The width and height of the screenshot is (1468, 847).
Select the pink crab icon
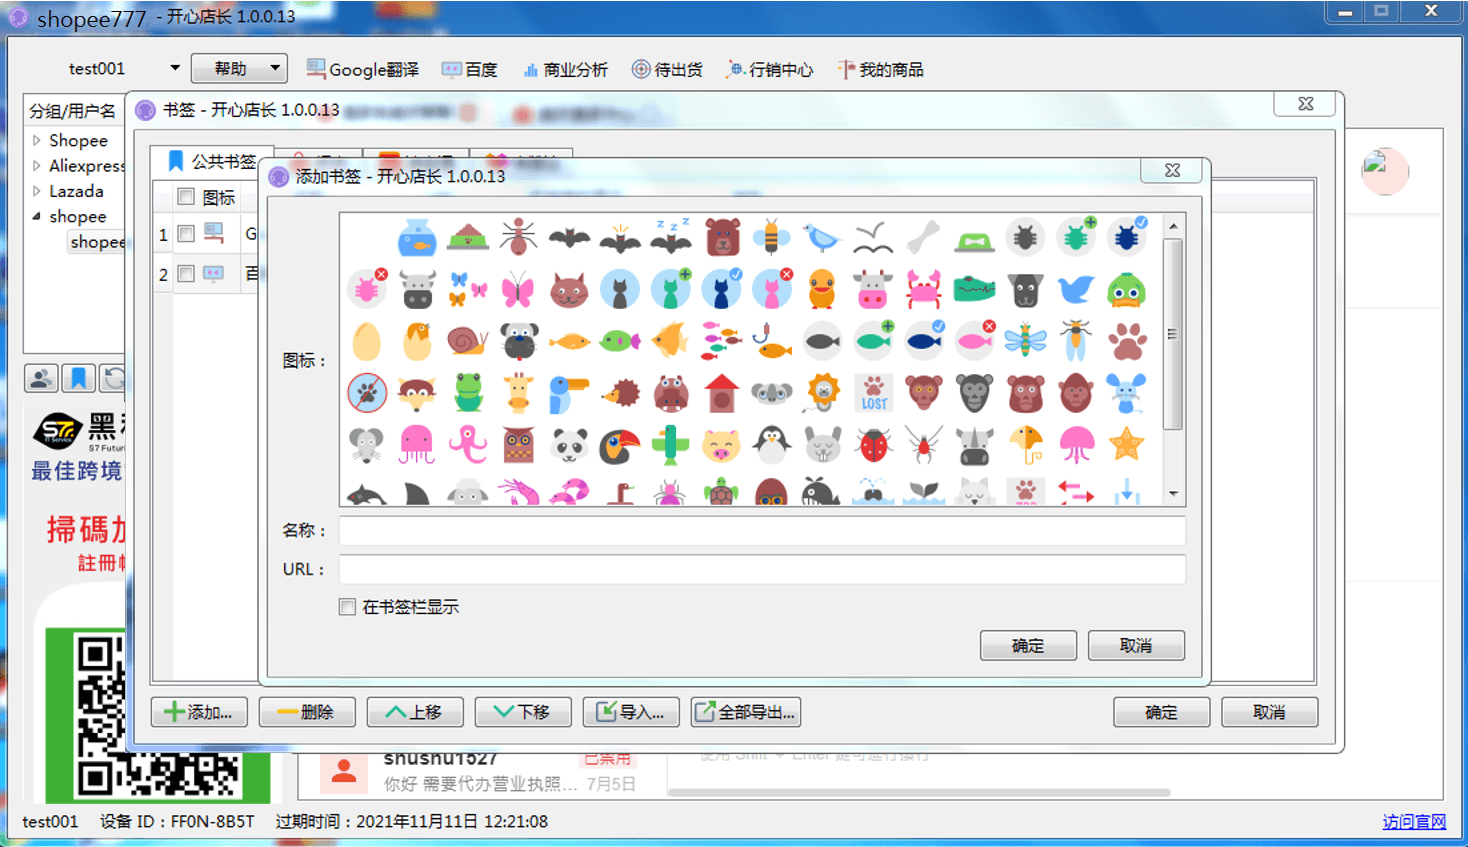[x=923, y=290]
